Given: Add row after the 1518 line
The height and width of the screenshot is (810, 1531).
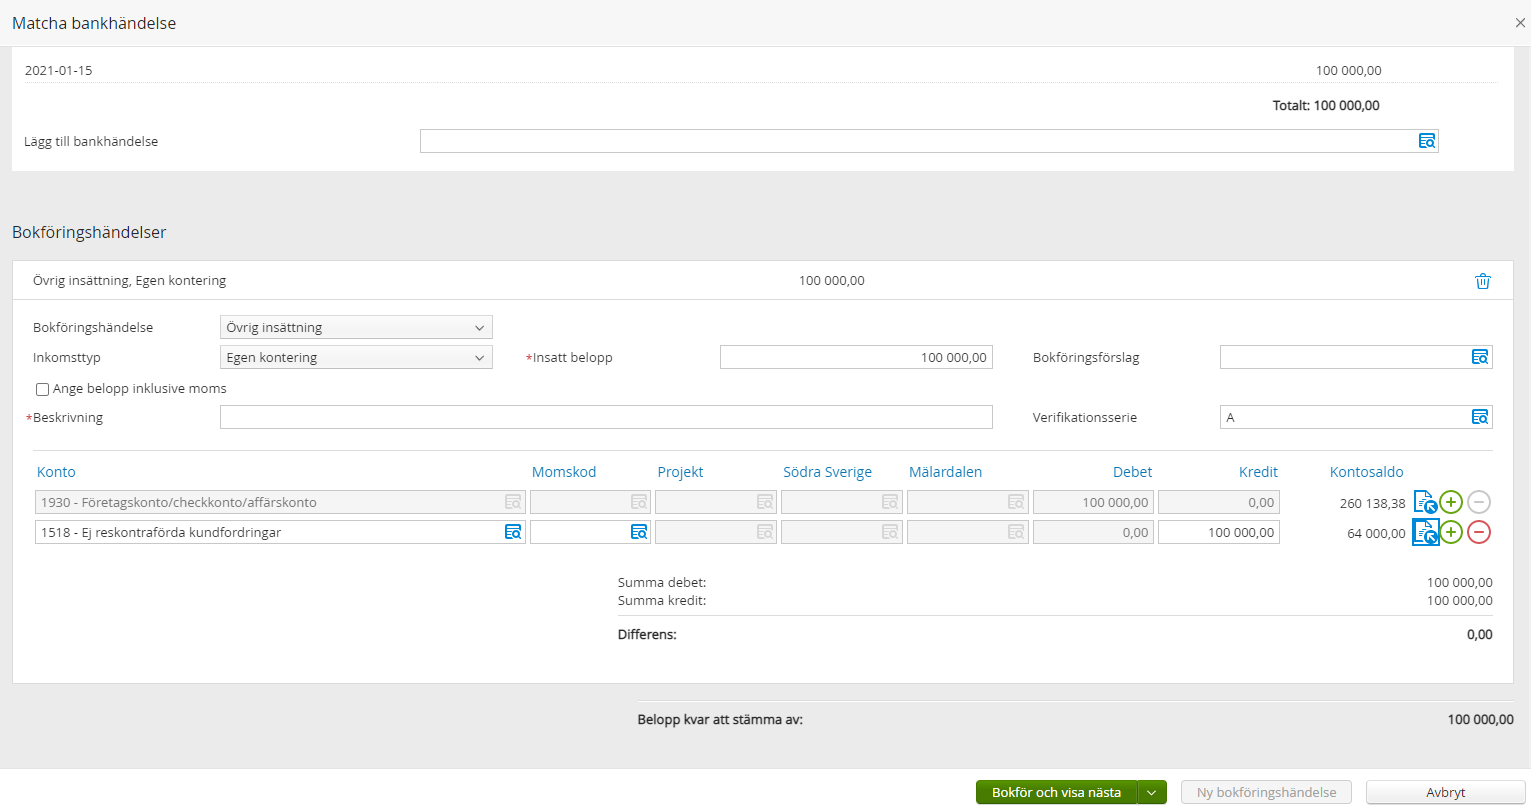Looking at the screenshot, I should point(1451,532).
